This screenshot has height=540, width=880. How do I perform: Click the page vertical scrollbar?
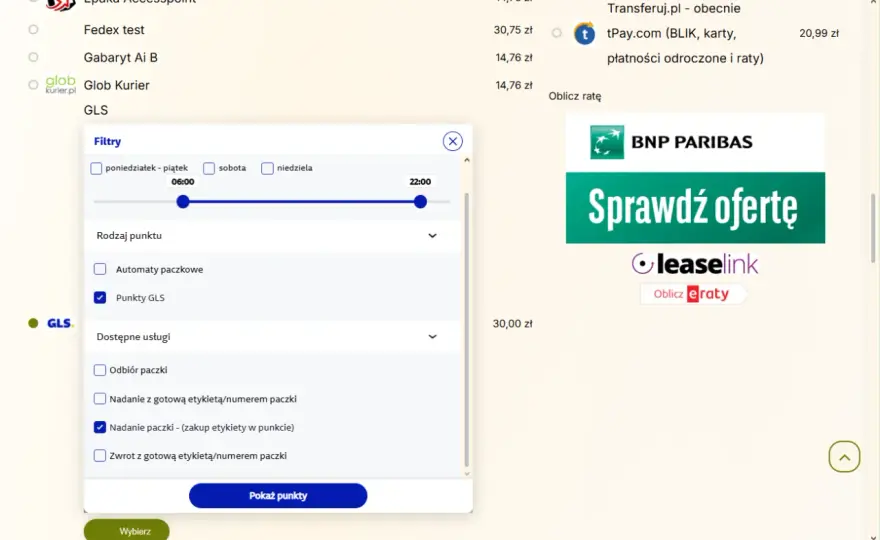(x=873, y=228)
